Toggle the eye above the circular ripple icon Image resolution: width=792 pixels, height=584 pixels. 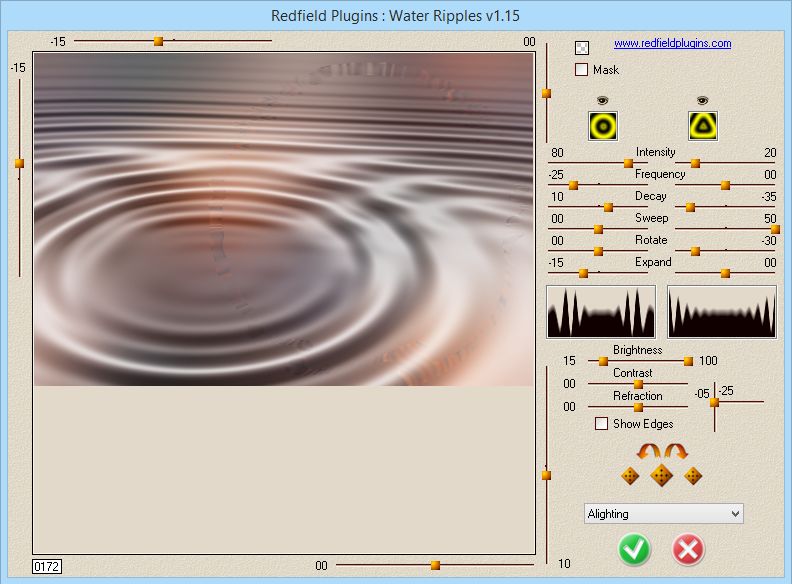coord(602,101)
